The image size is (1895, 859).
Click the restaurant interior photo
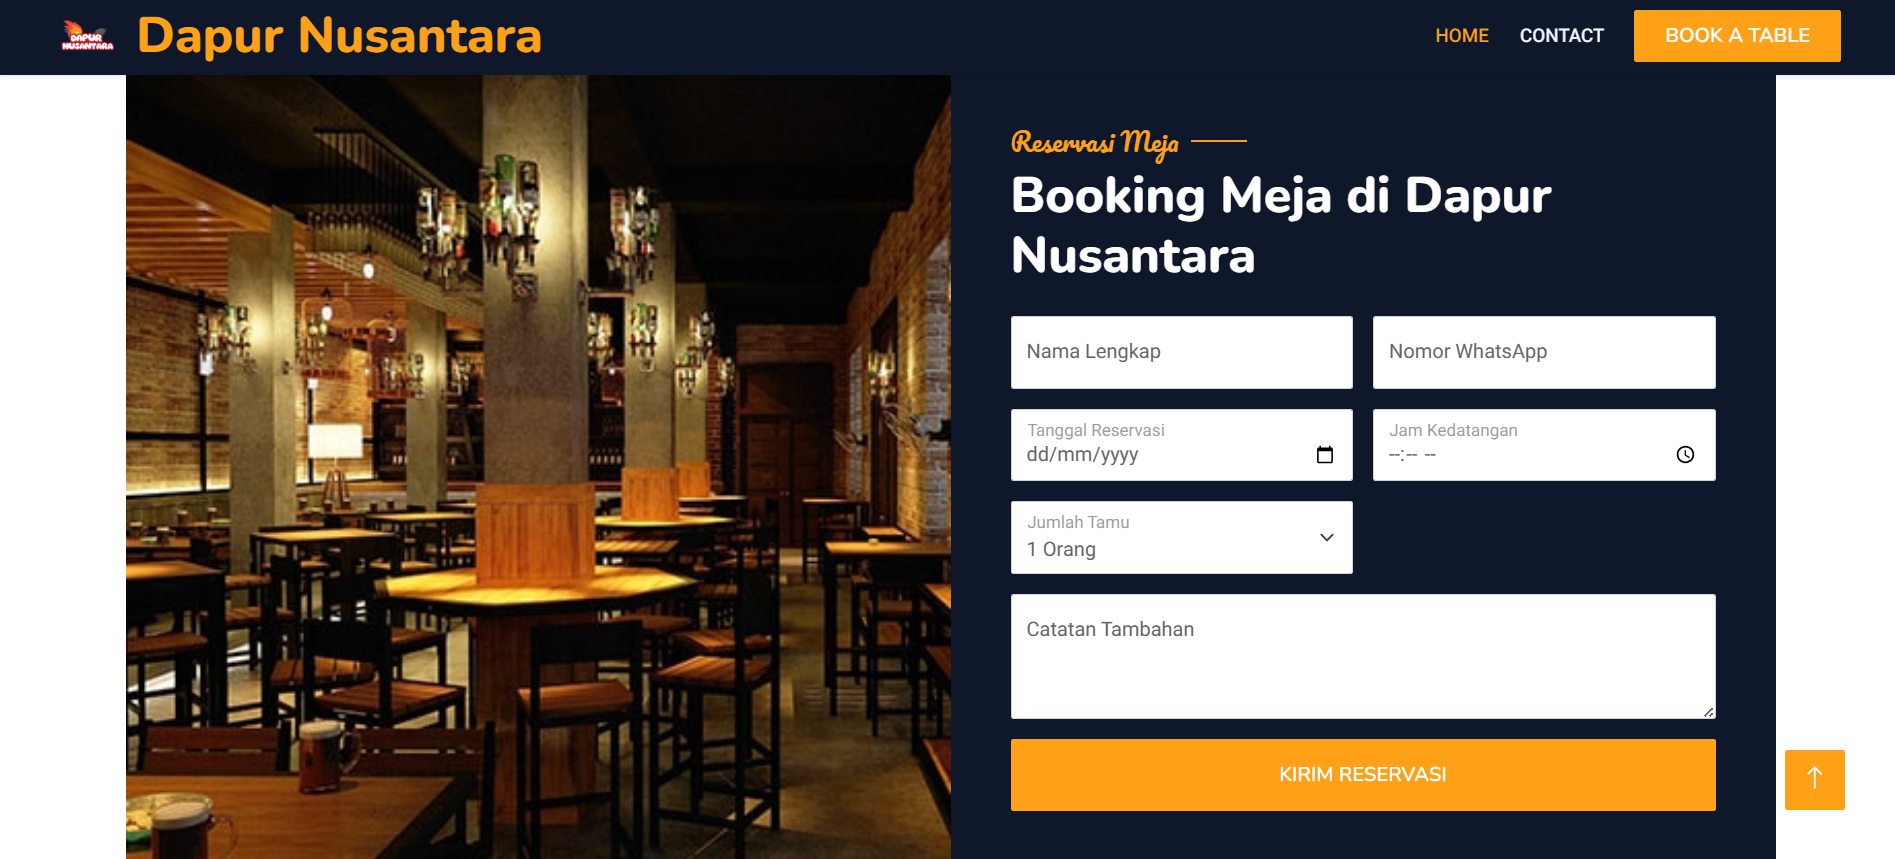(x=538, y=467)
